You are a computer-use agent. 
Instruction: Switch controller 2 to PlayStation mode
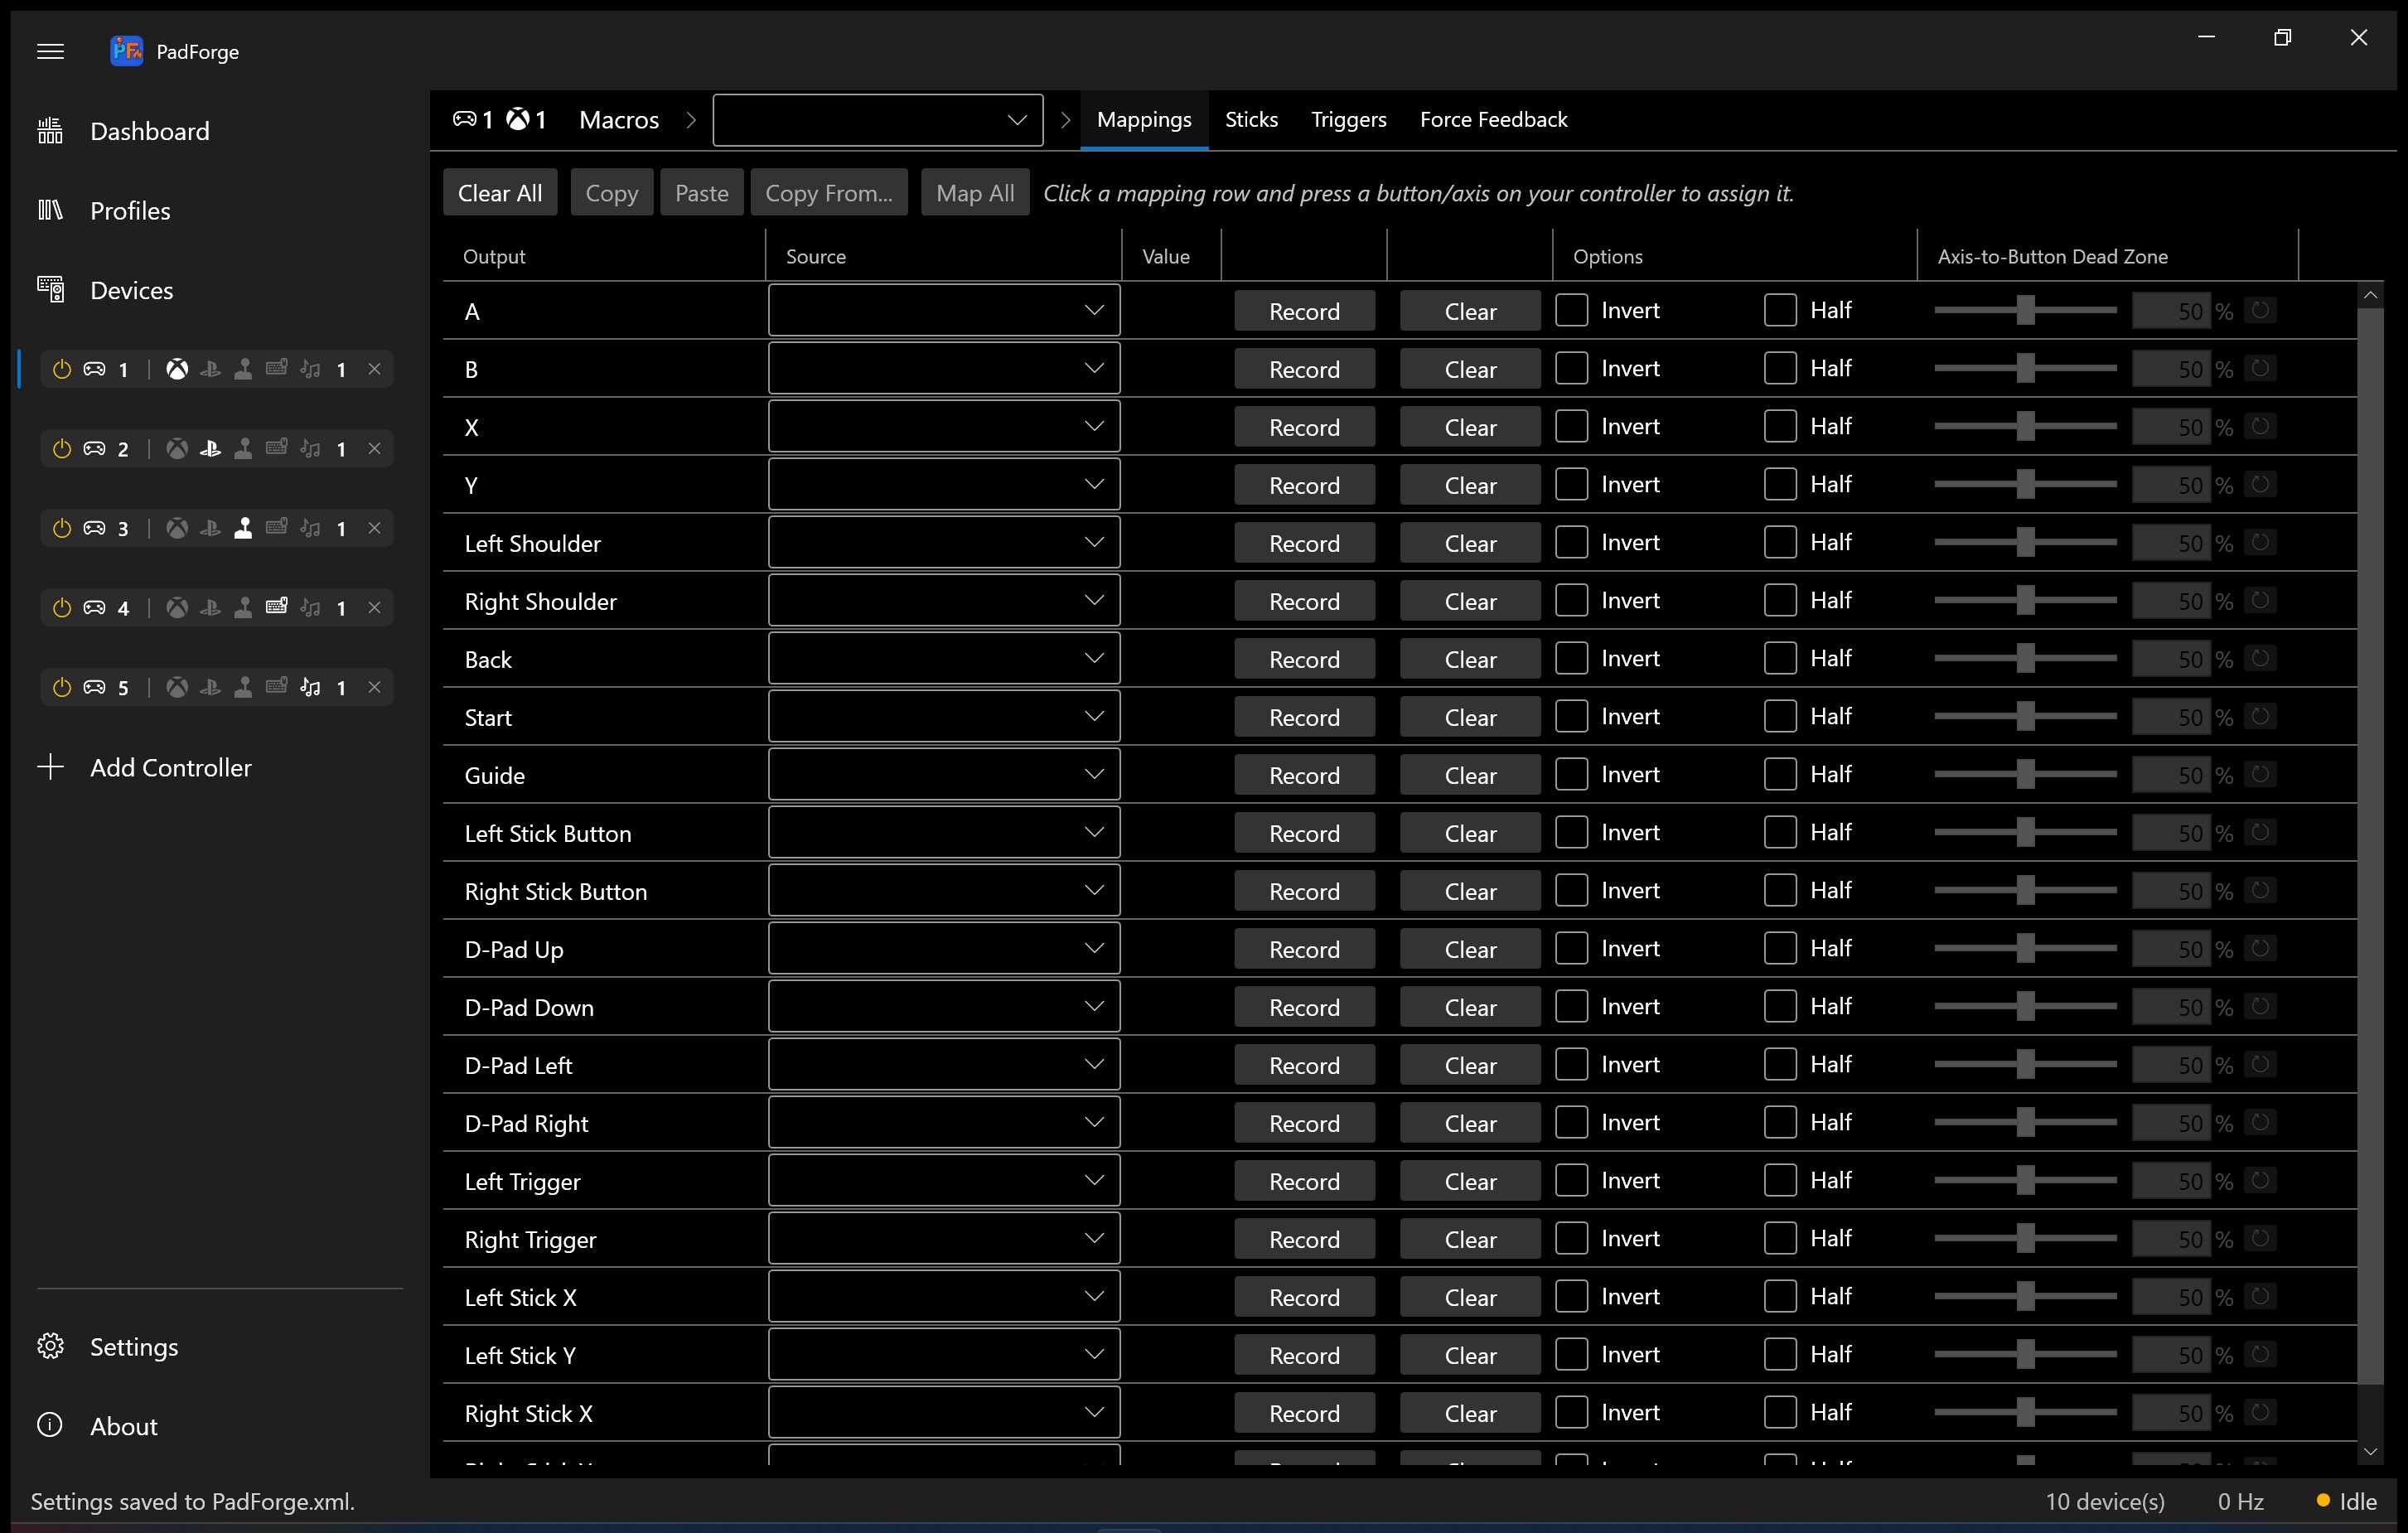tap(211, 448)
